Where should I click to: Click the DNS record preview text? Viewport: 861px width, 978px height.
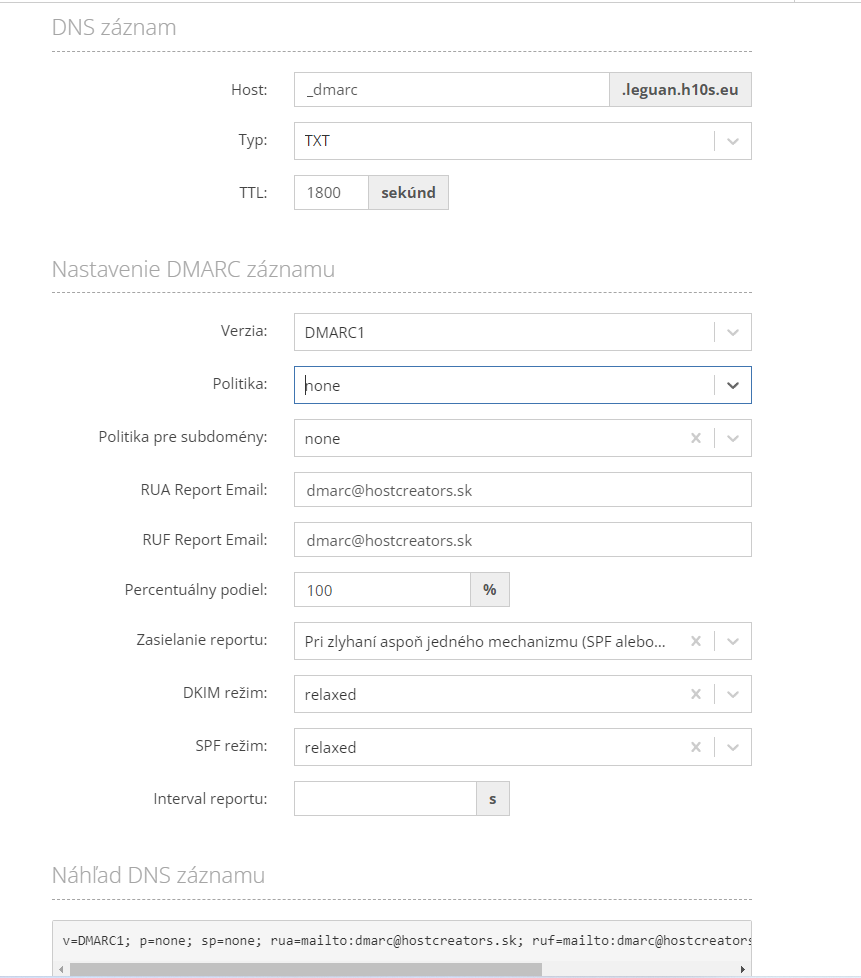tap(406, 941)
